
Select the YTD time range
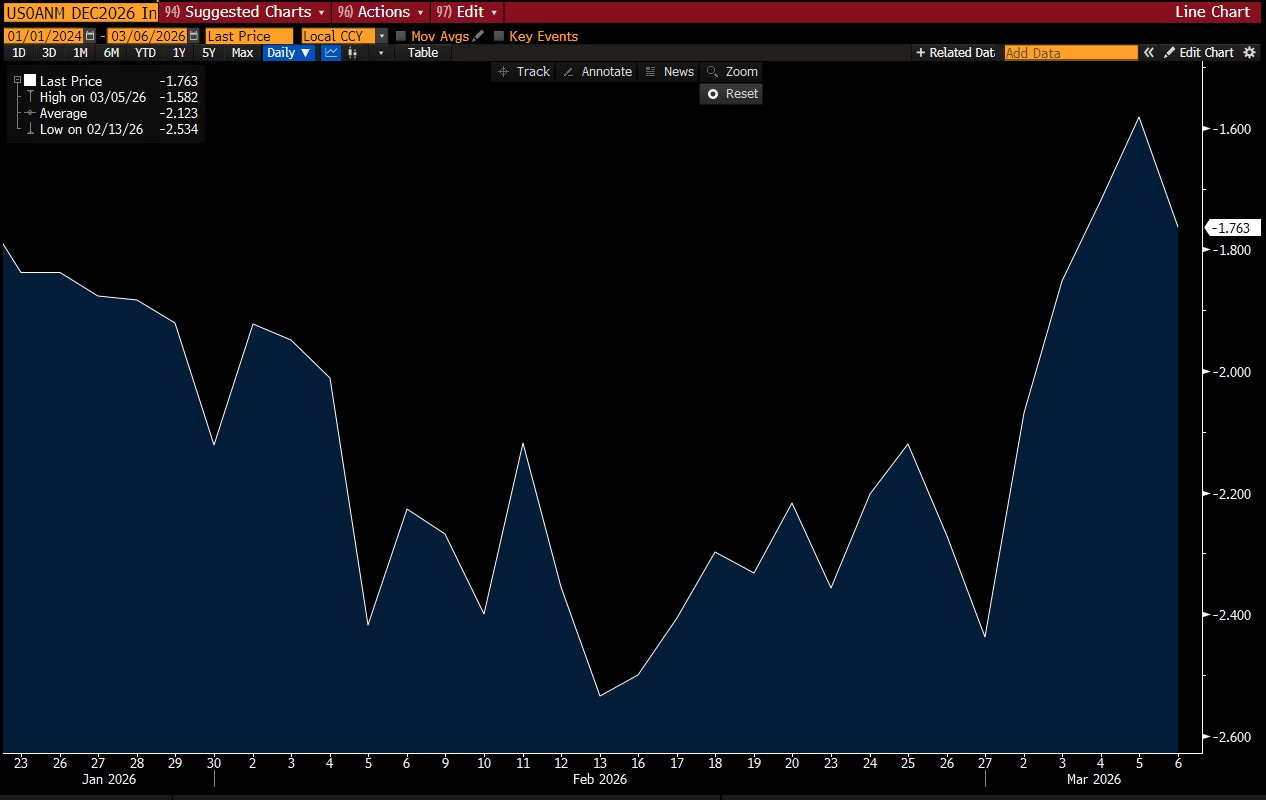(x=145, y=53)
